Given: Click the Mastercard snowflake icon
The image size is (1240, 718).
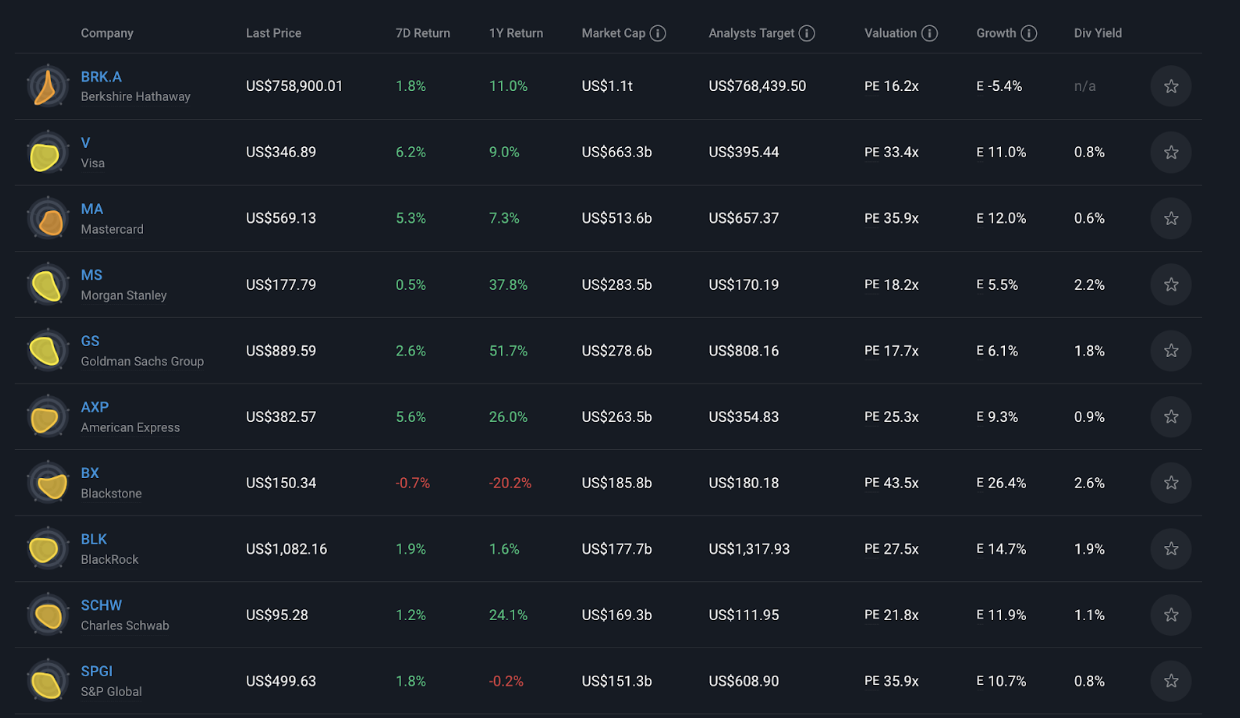Looking at the screenshot, I should (47, 219).
